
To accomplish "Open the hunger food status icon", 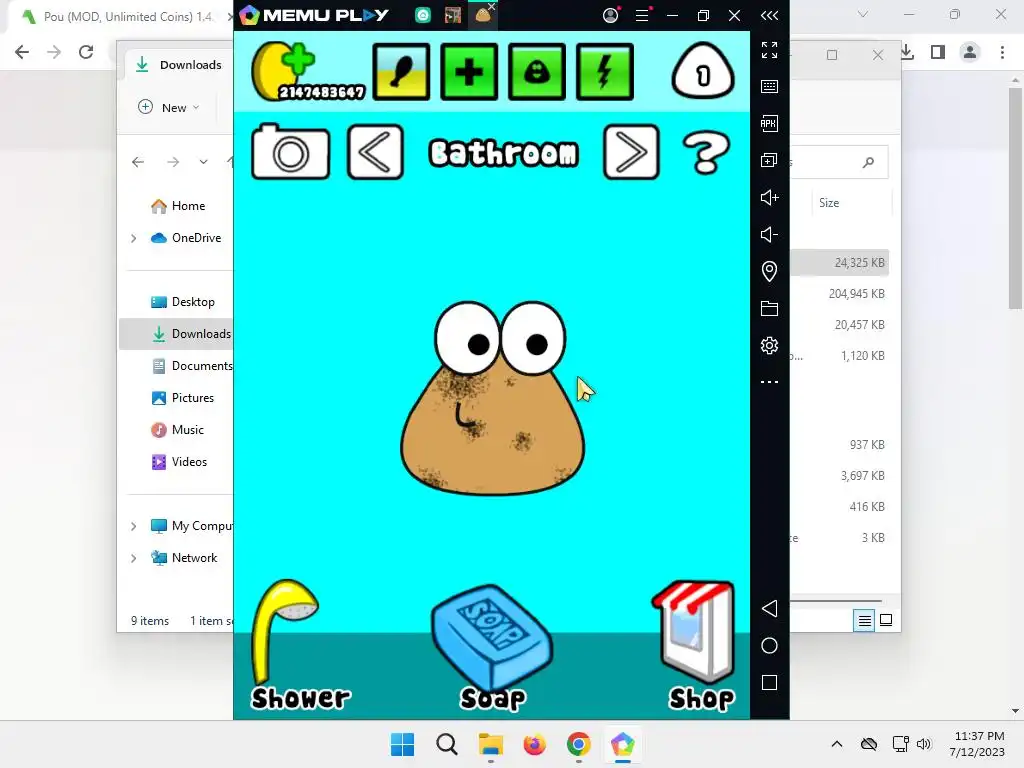I will (x=401, y=72).
